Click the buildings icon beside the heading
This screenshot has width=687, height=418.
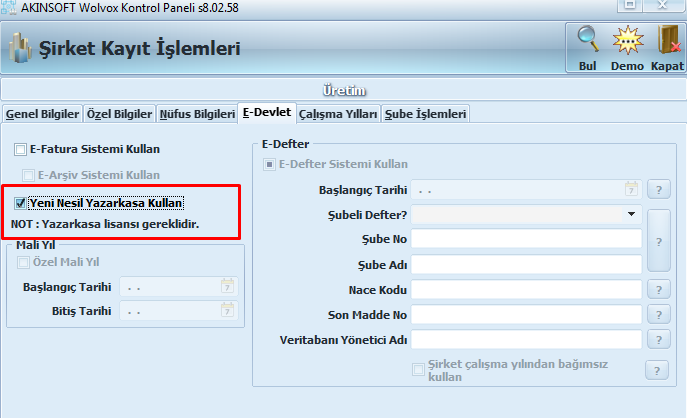pyautogui.click(x=20, y=48)
